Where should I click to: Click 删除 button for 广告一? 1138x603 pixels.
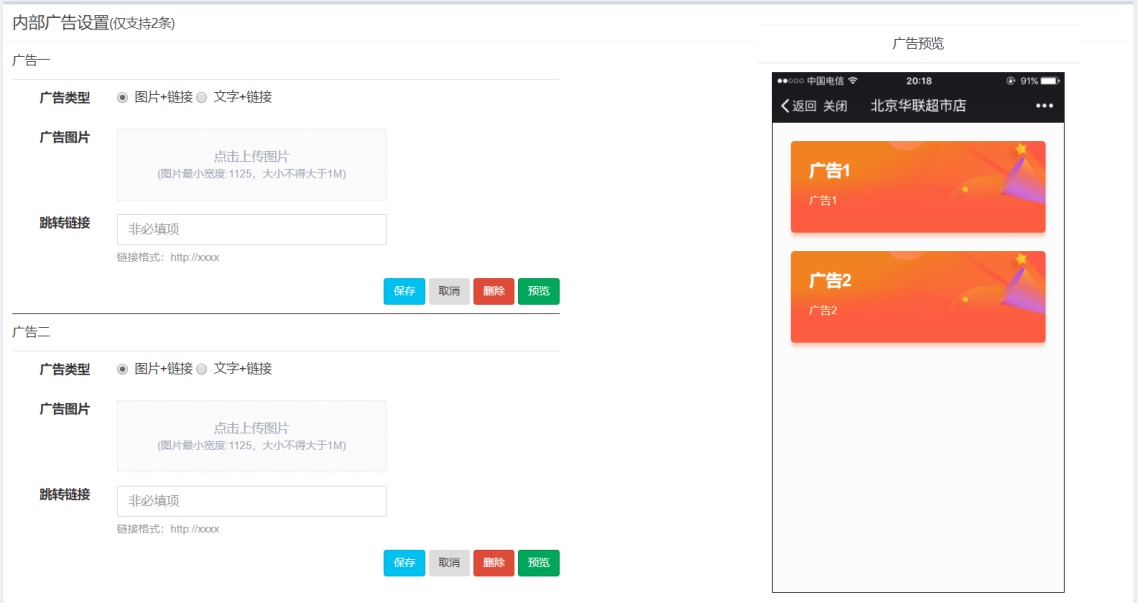pos(494,291)
